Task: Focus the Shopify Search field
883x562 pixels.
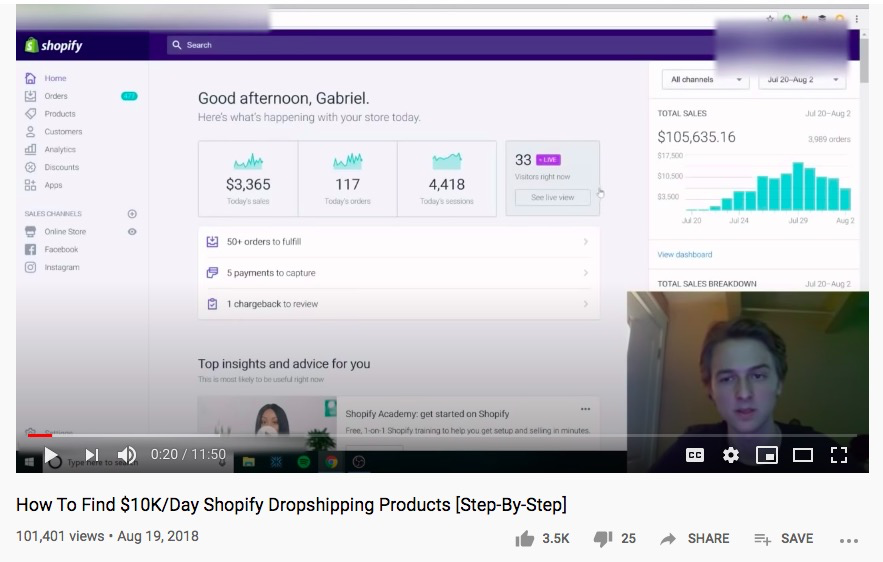Action: pos(439,45)
